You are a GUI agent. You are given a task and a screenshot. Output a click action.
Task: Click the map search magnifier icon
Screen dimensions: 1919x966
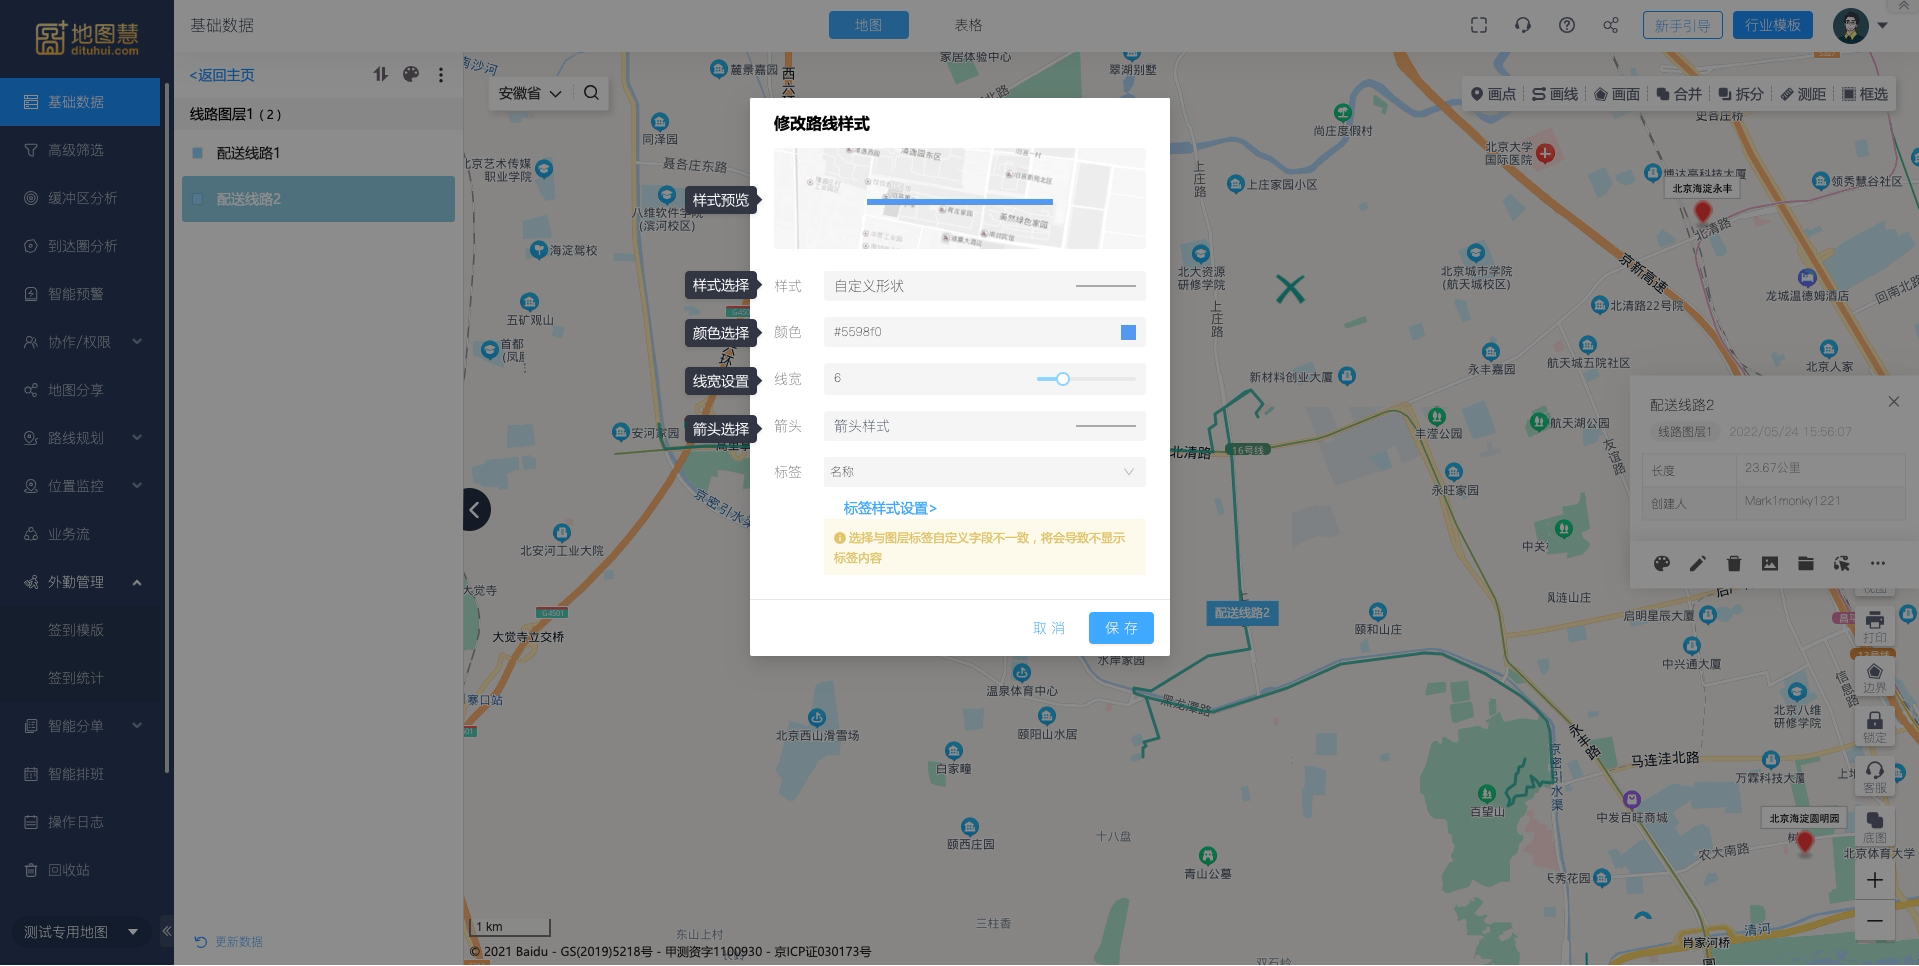(x=591, y=93)
